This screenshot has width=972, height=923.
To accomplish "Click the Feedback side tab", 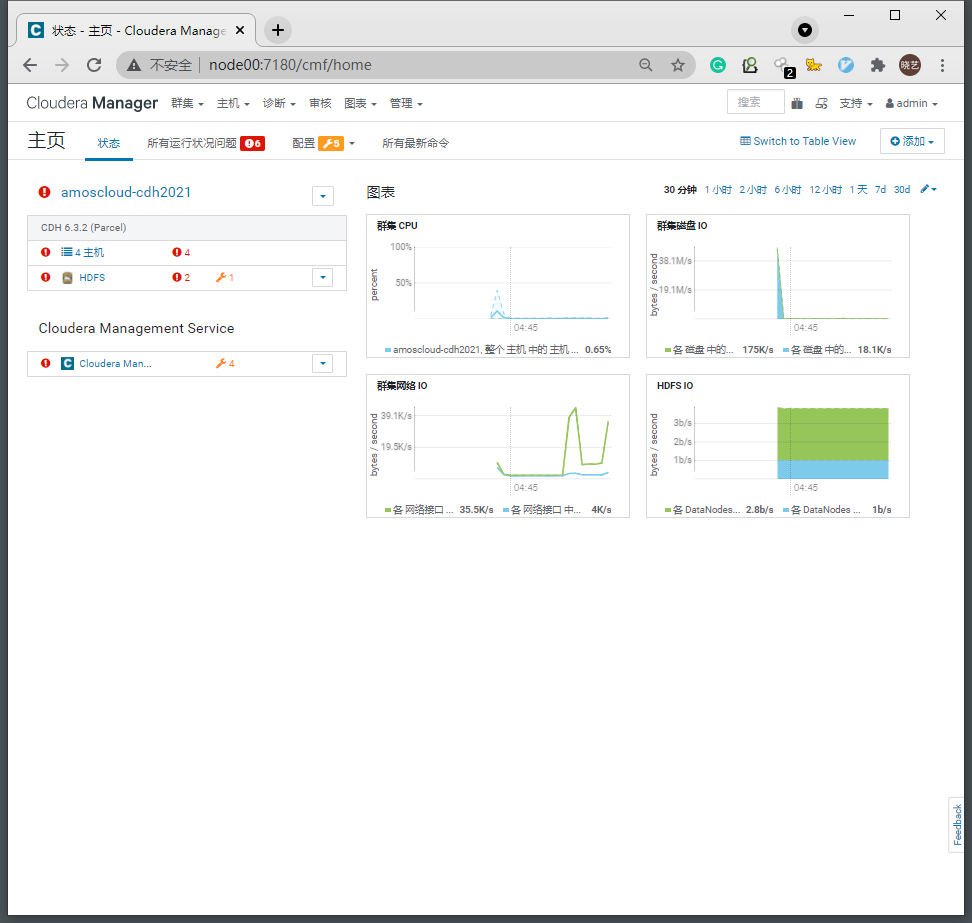I will (957, 825).
